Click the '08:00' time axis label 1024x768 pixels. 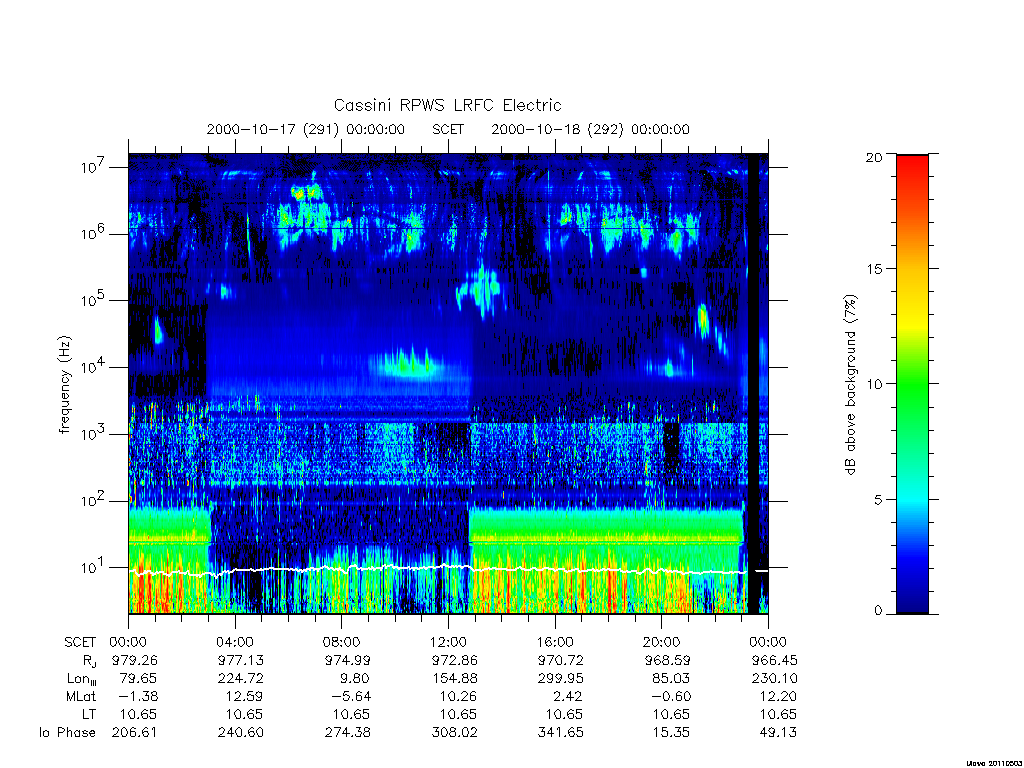342,642
